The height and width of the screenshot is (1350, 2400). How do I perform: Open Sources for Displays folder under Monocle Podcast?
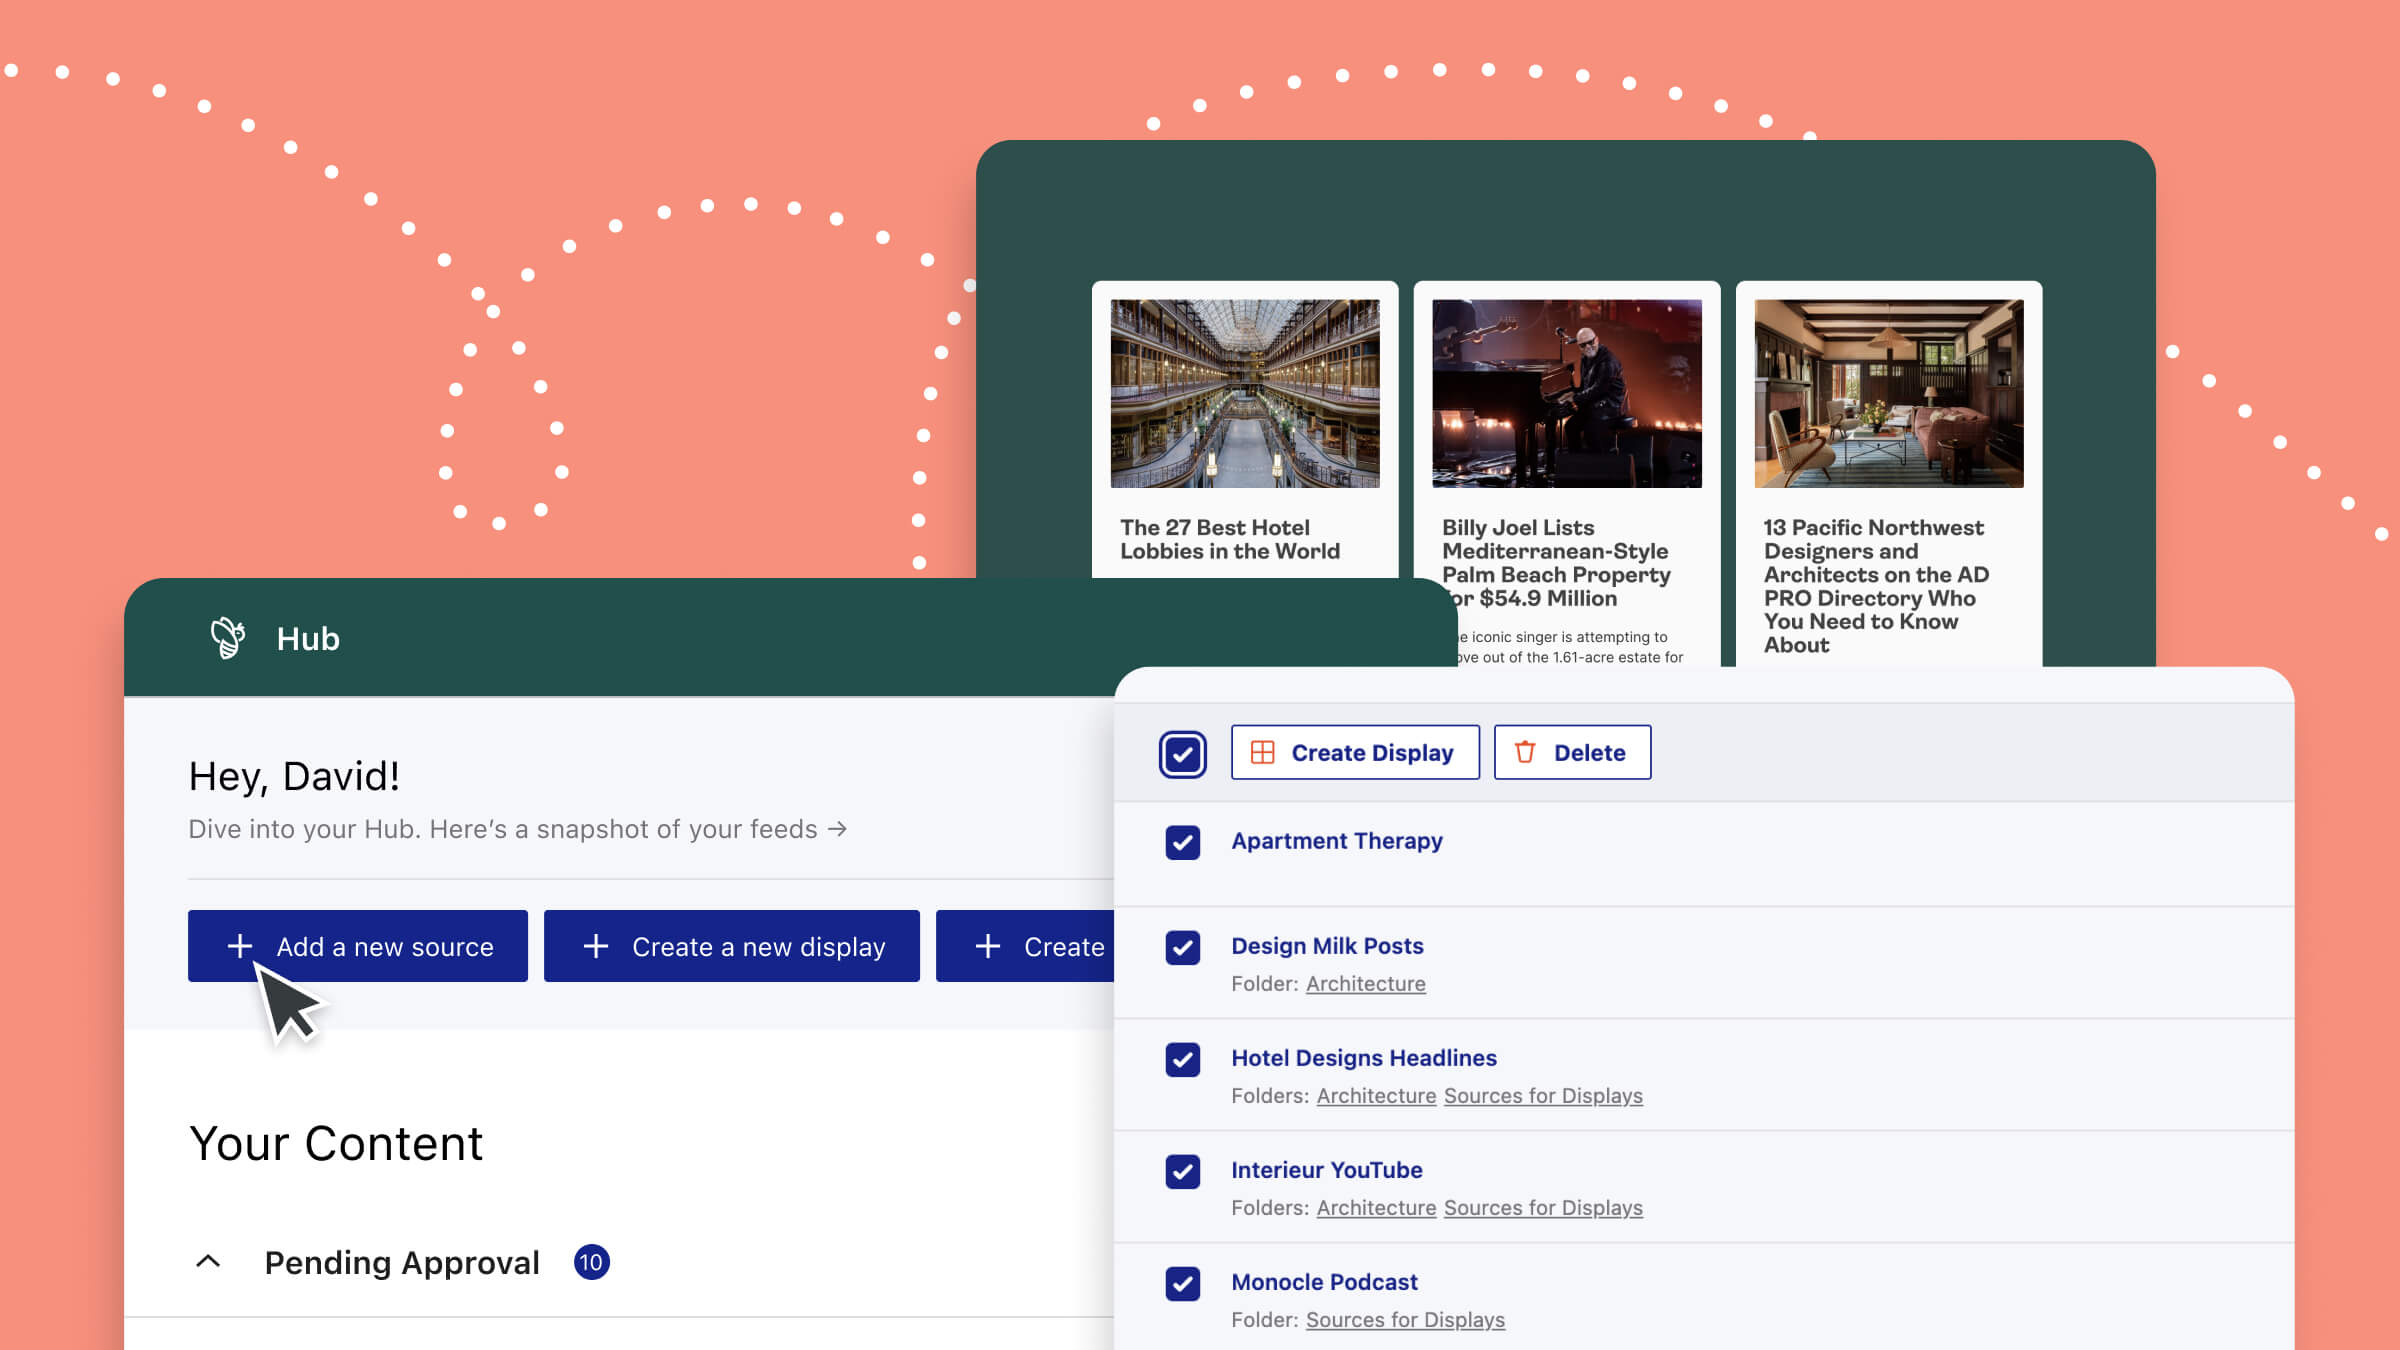tap(1404, 1320)
